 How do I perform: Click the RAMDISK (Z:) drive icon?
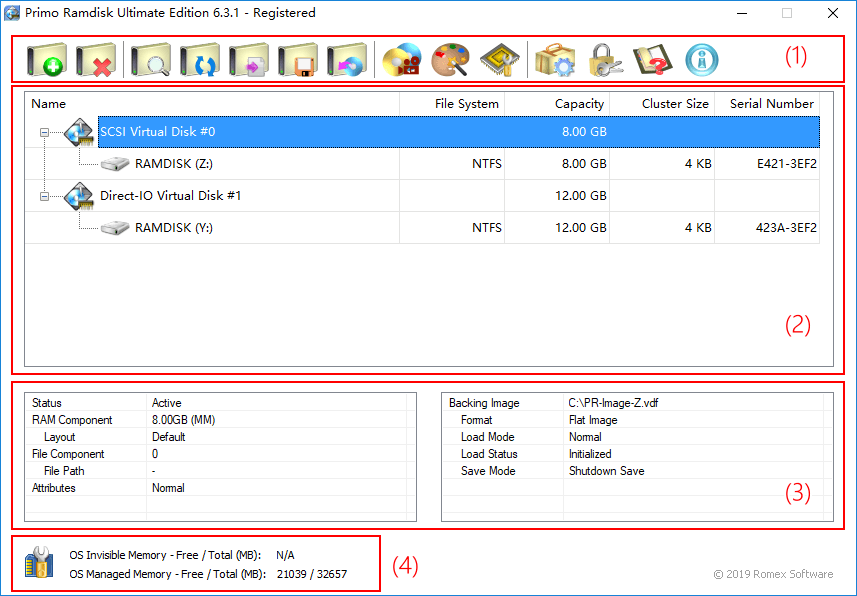pyautogui.click(x=115, y=163)
